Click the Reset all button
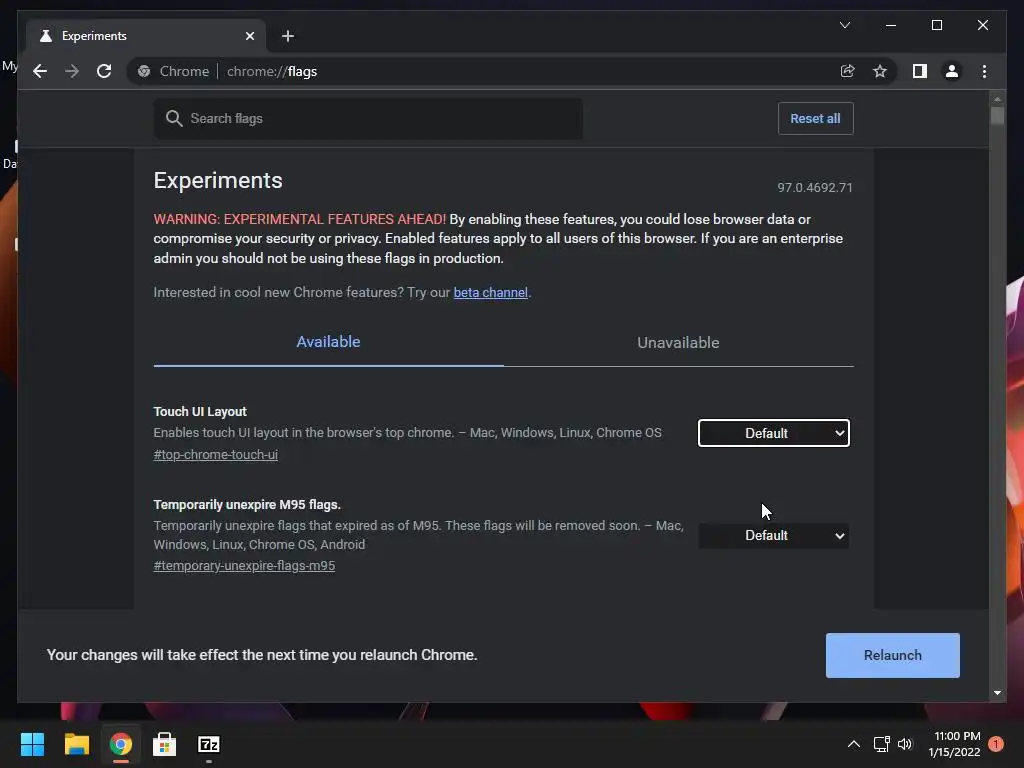 (x=815, y=118)
